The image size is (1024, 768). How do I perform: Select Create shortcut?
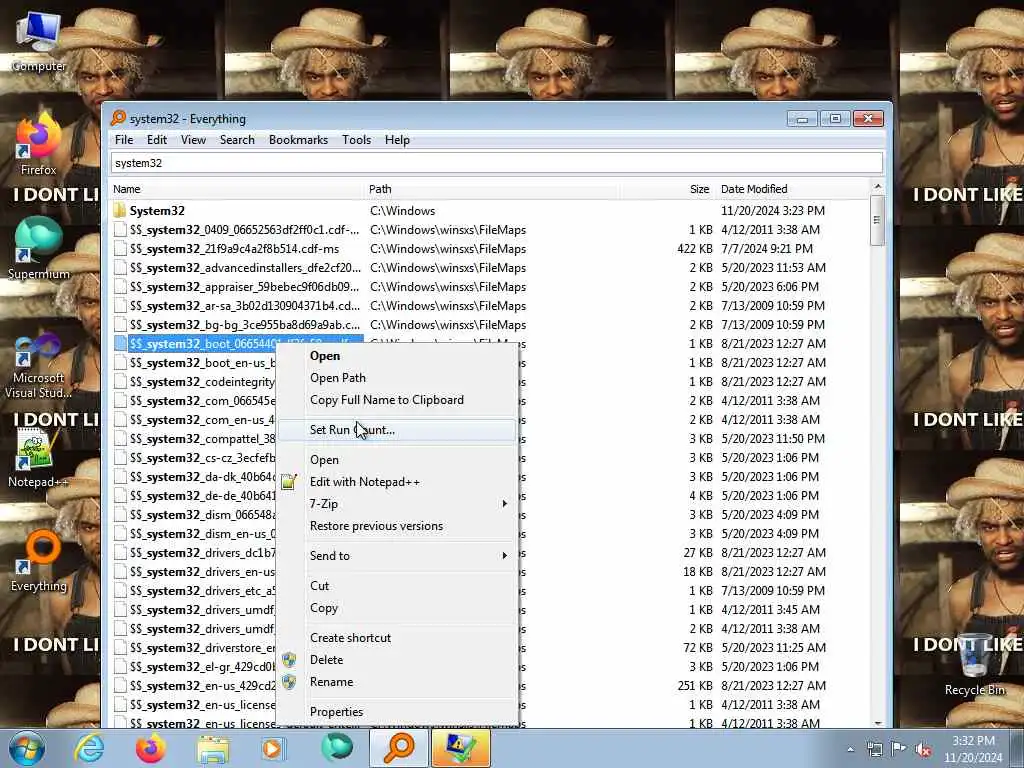tap(396, 638)
